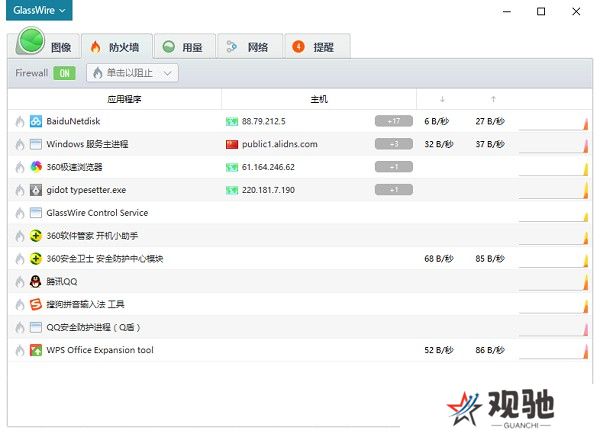The width and height of the screenshot is (600, 434).
Task: Click the 360软件管家 开机小助手 icon
Action: point(36,236)
